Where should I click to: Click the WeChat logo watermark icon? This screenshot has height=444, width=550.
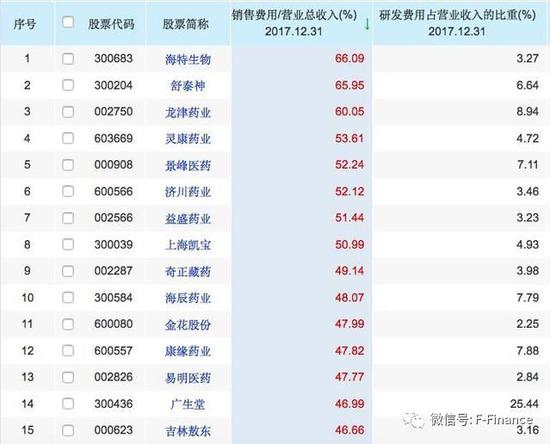pyautogui.click(x=414, y=420)
